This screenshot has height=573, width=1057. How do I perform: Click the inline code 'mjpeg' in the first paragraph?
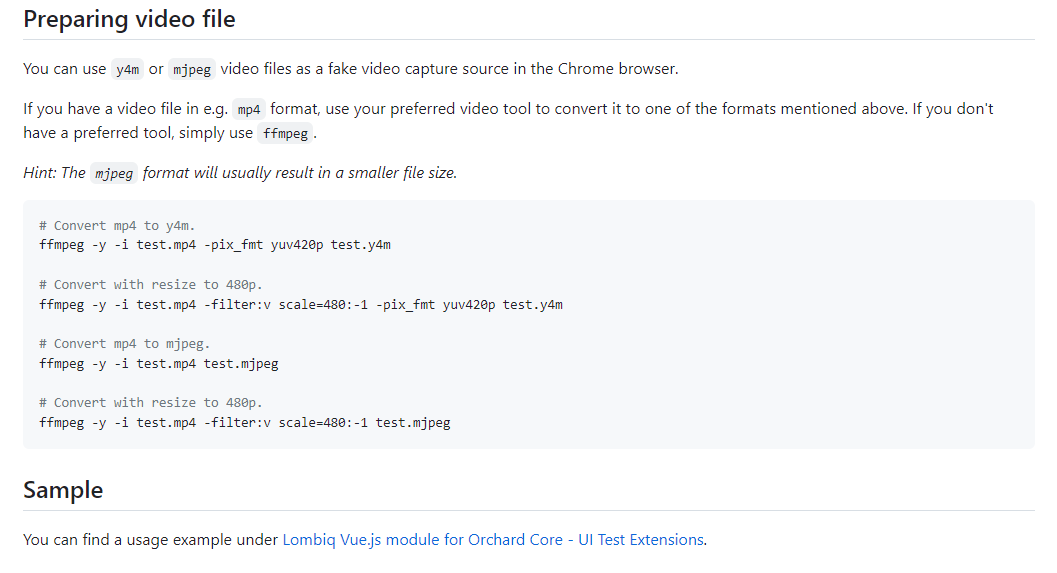192,69
